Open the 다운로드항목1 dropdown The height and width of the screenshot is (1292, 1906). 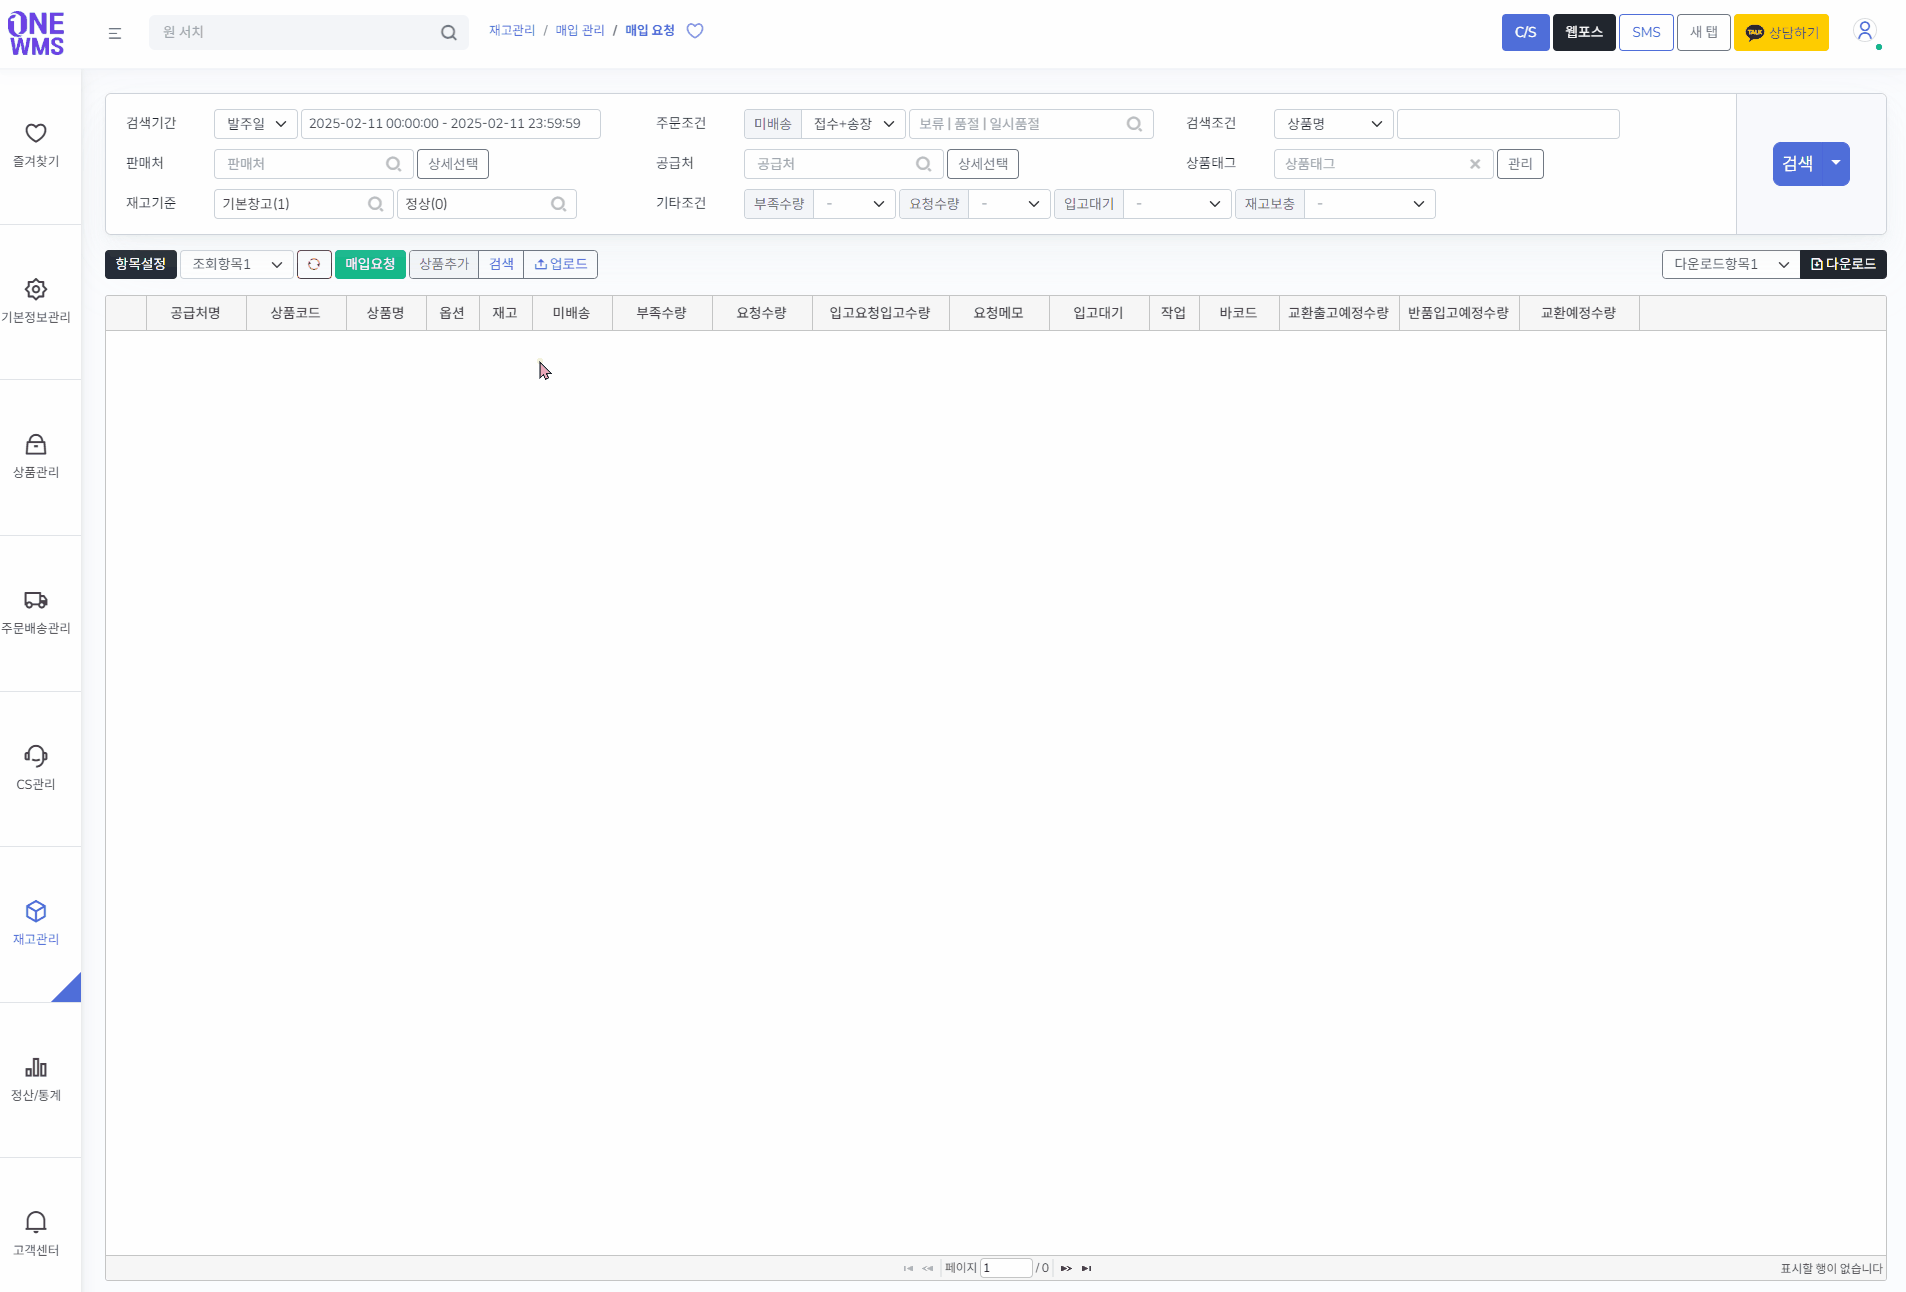point(1731,264)
